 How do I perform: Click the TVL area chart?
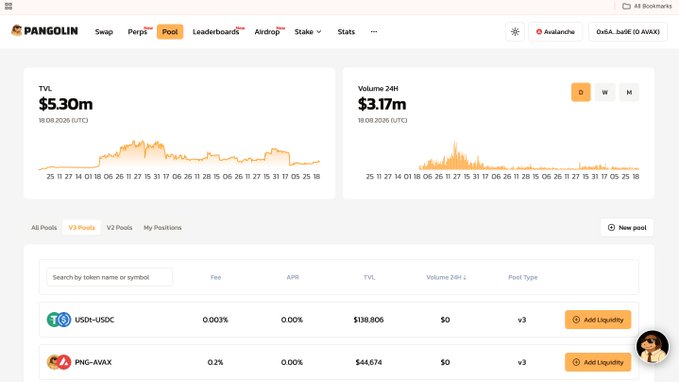(x=179, y=155)
